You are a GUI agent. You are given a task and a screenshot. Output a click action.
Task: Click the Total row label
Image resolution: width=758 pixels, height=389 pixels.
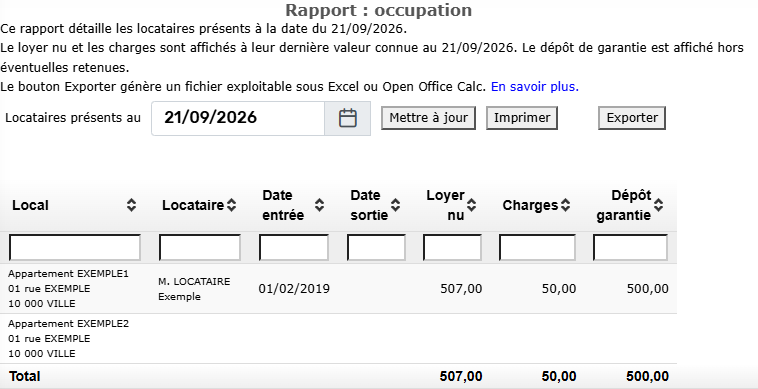pyautogui.click(x=24, y=376)
